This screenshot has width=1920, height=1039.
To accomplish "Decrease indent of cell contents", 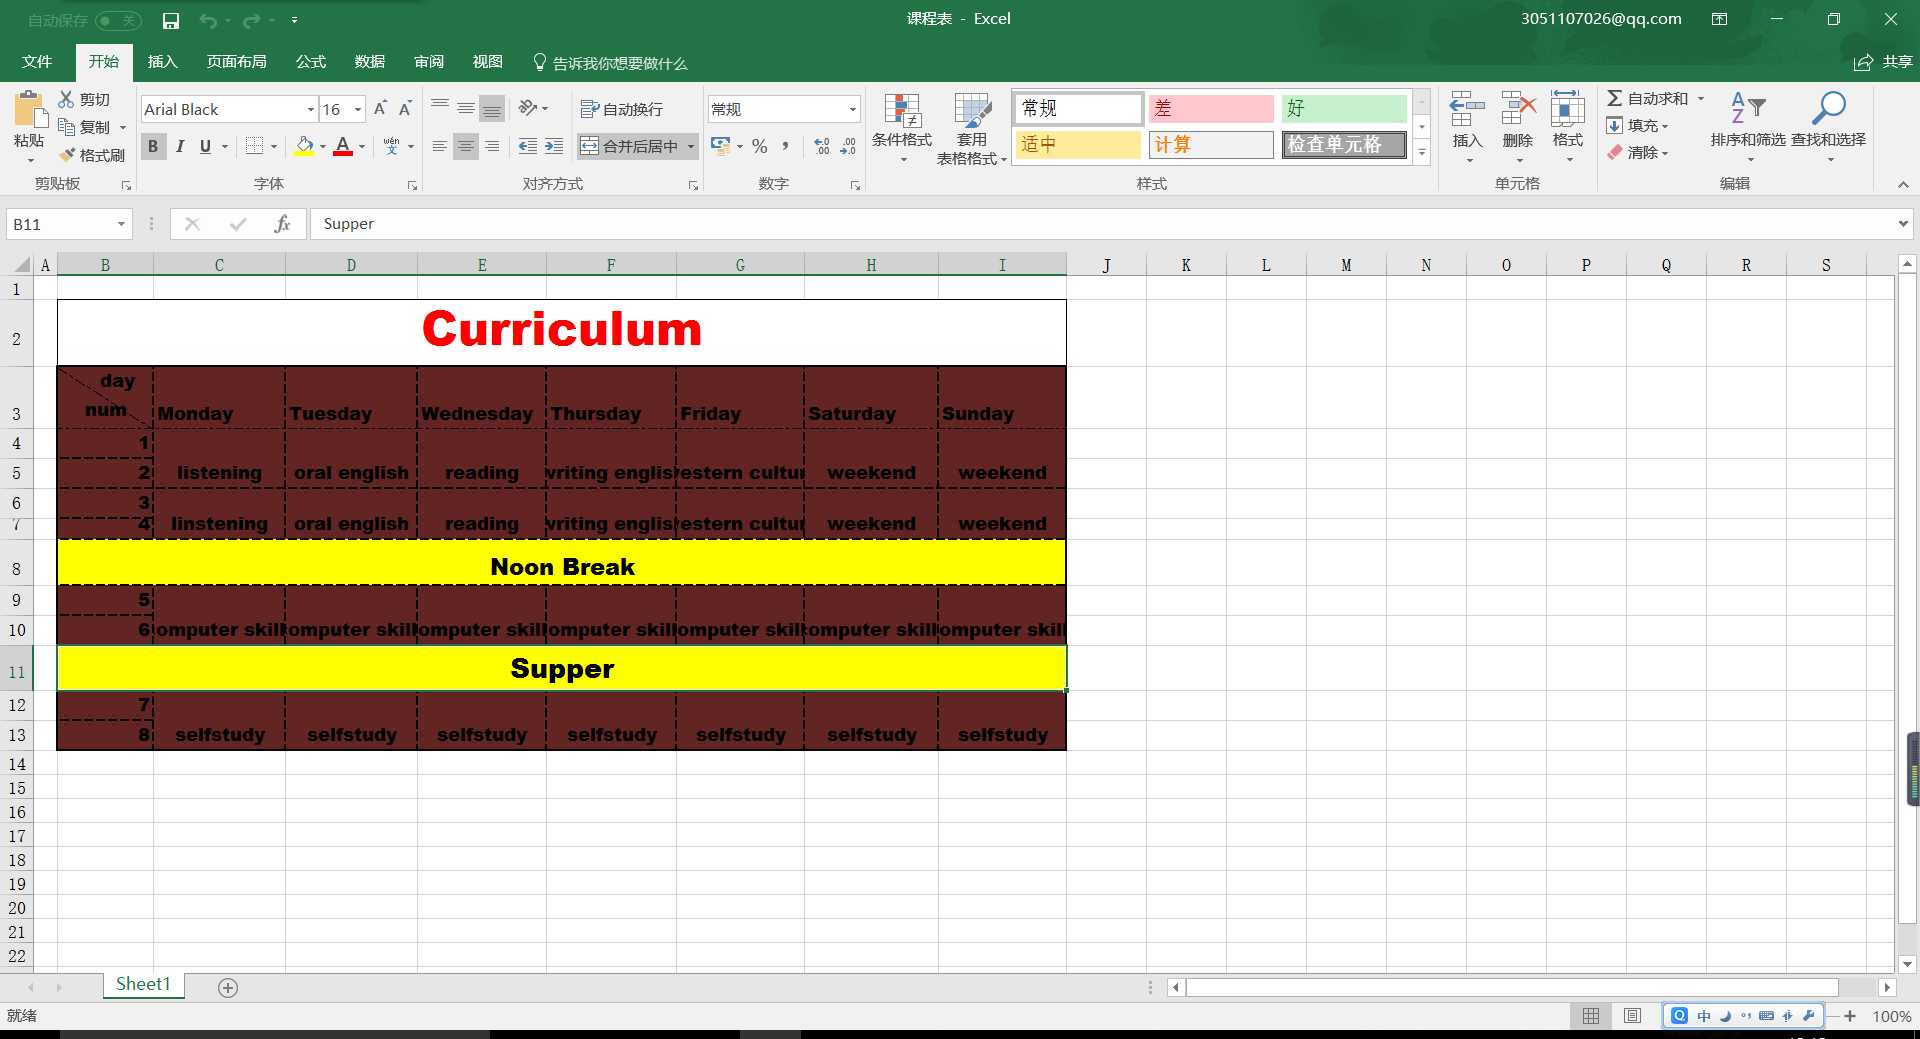I will [x=528, y=146].
